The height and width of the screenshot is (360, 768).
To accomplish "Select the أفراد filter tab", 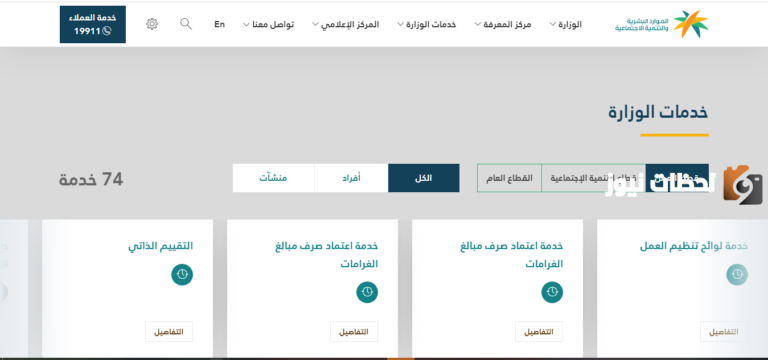I will tap(351, 178).
